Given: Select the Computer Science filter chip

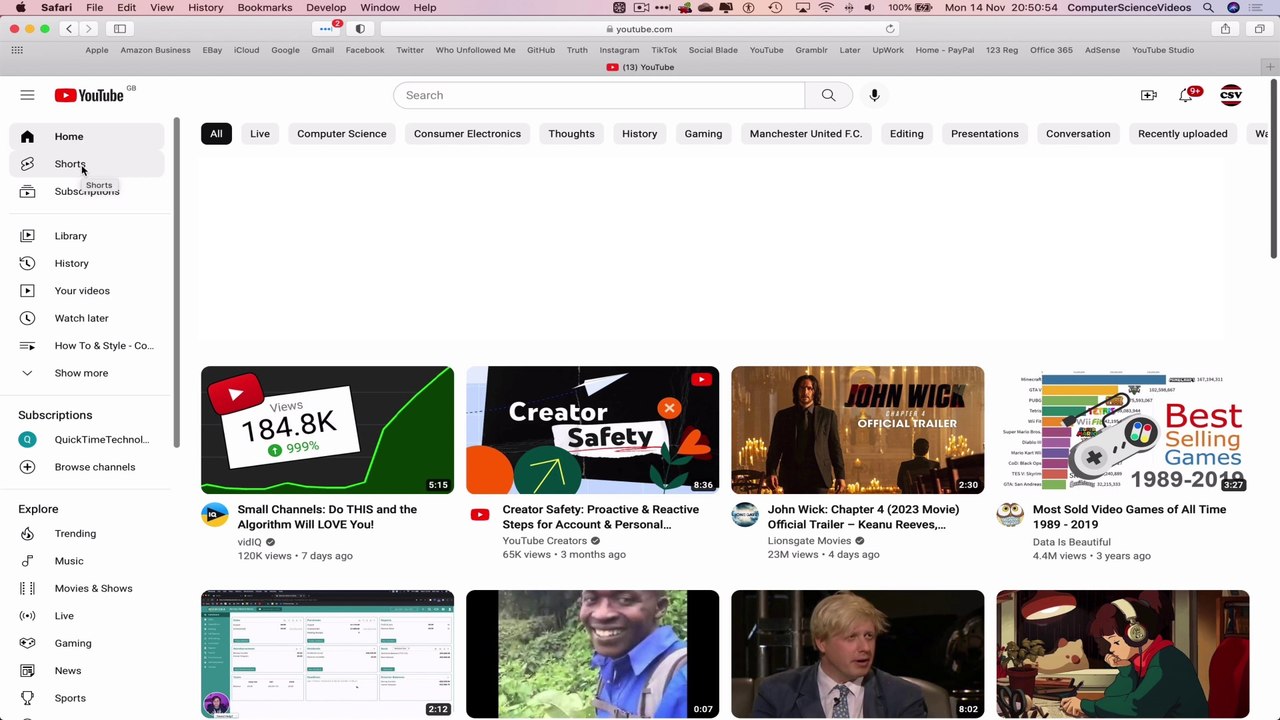Looking at the screenshot, I should point(341,134).
